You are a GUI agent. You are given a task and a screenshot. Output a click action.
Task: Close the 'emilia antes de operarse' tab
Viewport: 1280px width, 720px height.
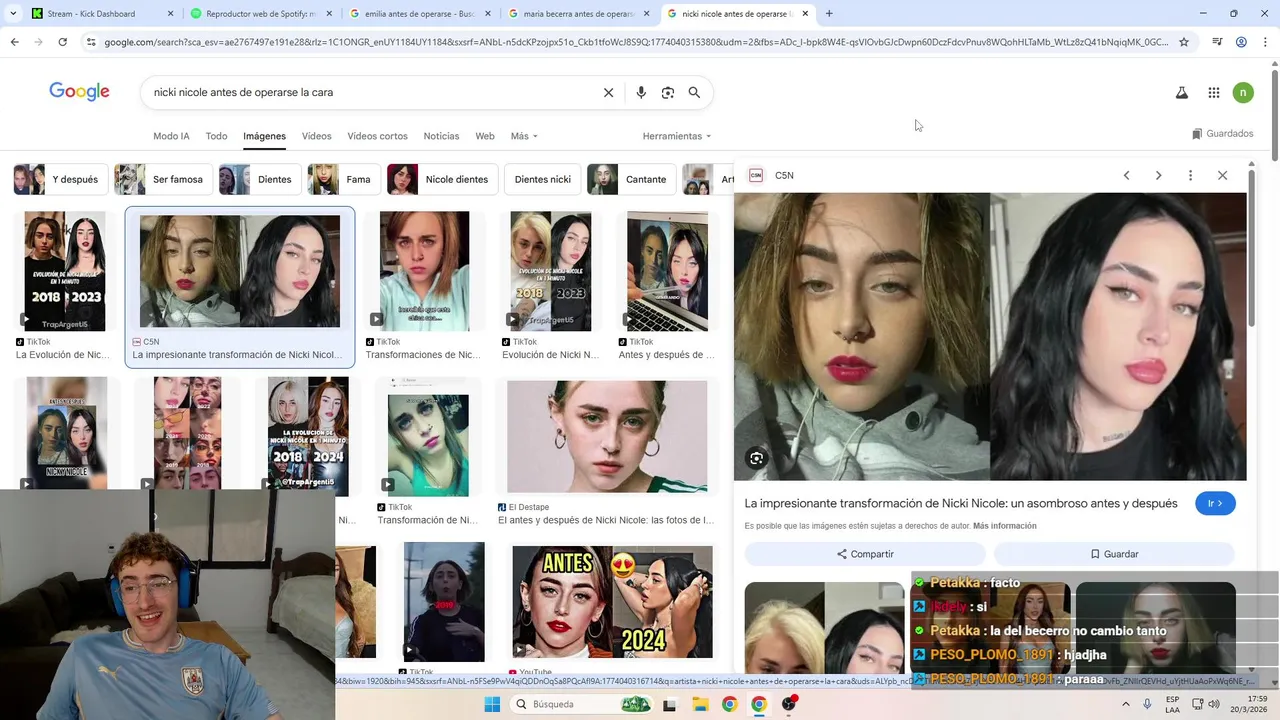tap(487, 14)
